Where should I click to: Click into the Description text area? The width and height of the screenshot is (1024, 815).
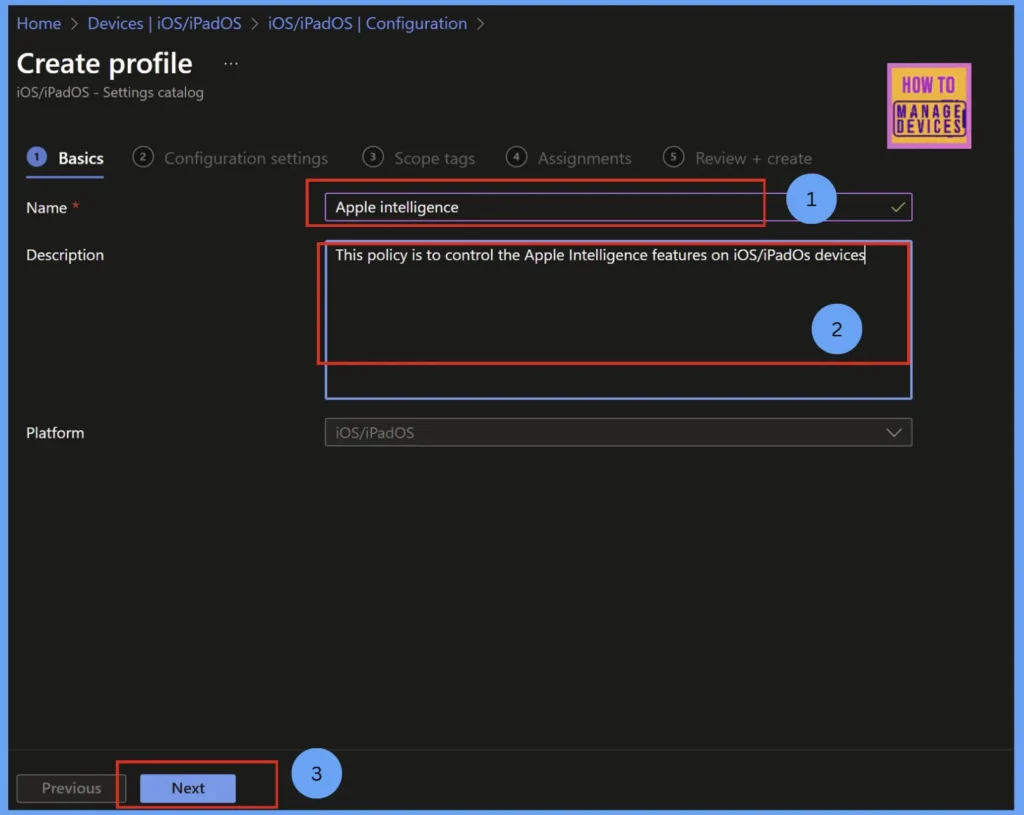618,319
